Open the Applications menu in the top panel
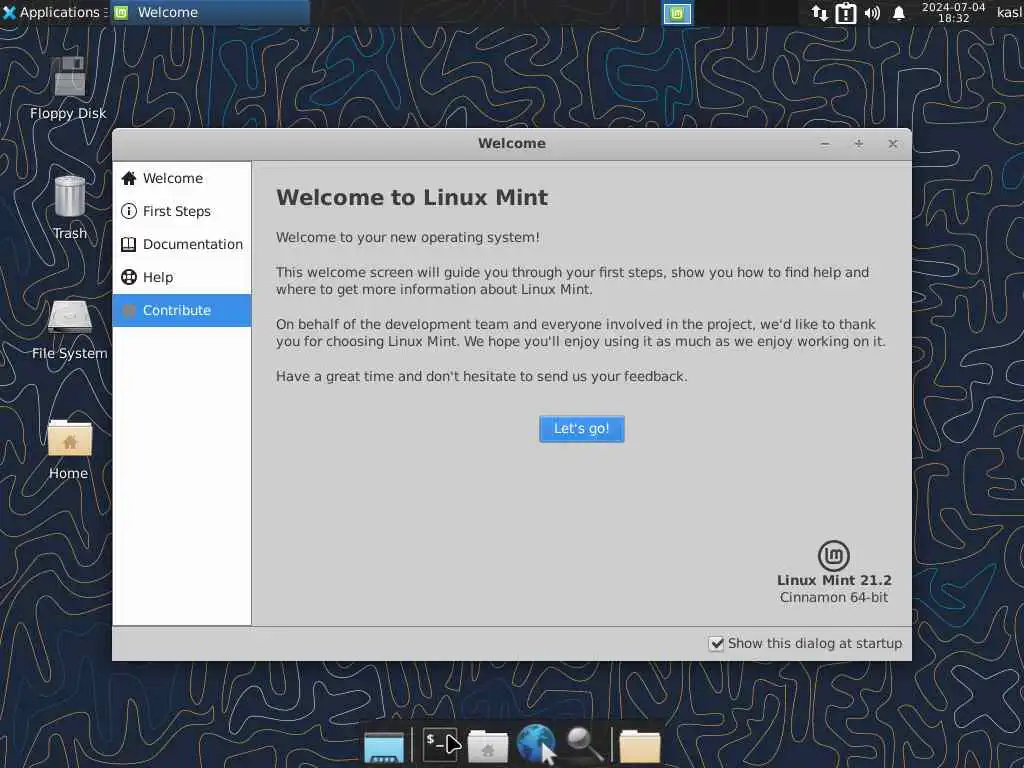The image size is (1024, 768). (53, 12)
